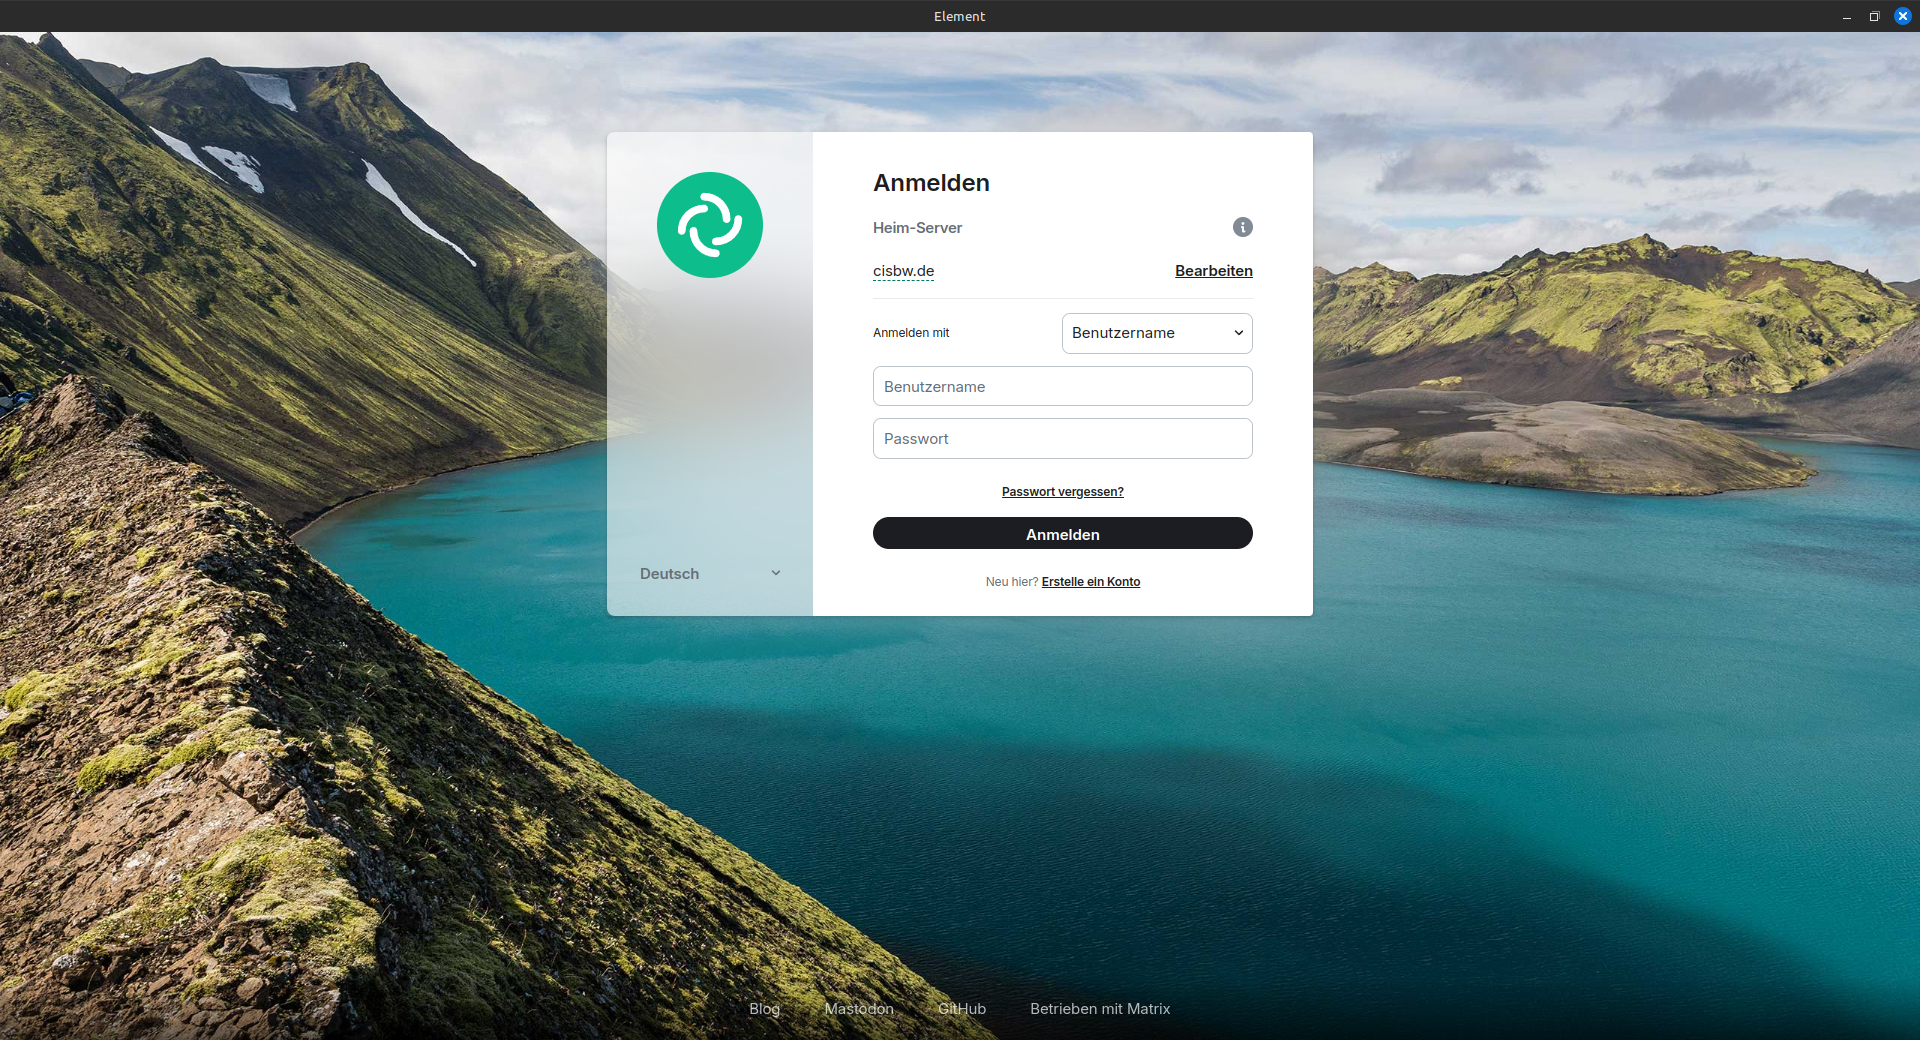Click the blue close window icon

click(x=1903, y=16)
